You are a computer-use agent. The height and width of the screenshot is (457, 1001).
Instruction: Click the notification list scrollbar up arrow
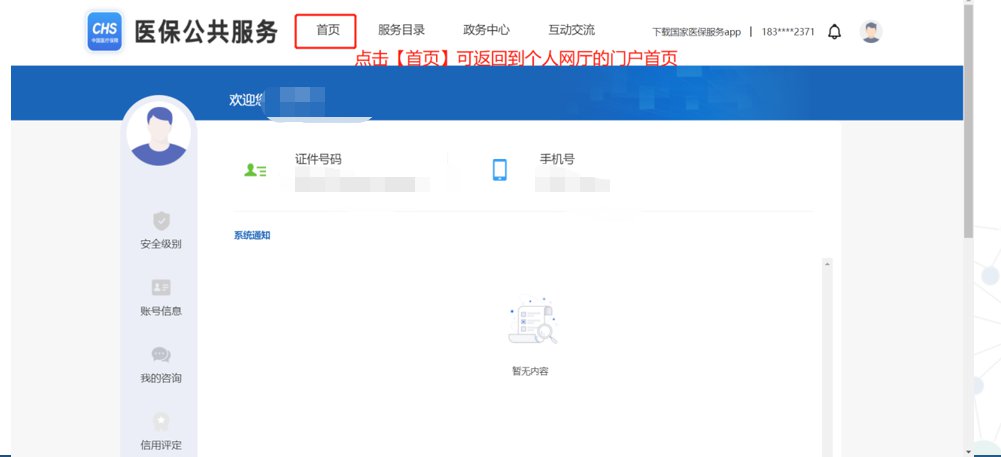[x=827, y=263]
